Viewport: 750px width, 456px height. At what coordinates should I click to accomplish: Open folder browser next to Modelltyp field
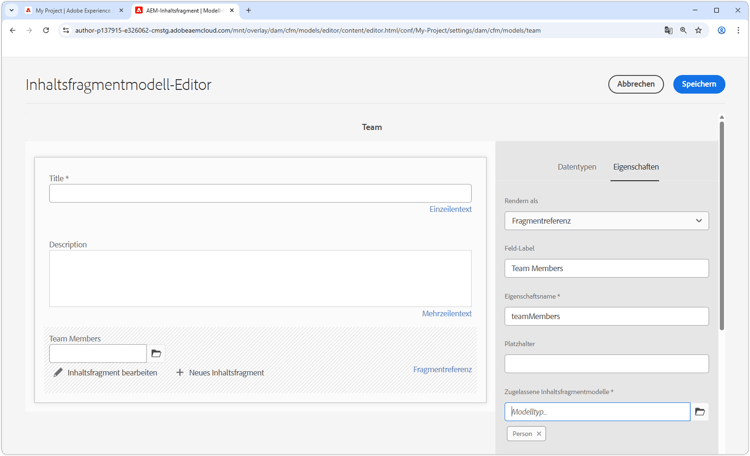click(x=700, y=412)
